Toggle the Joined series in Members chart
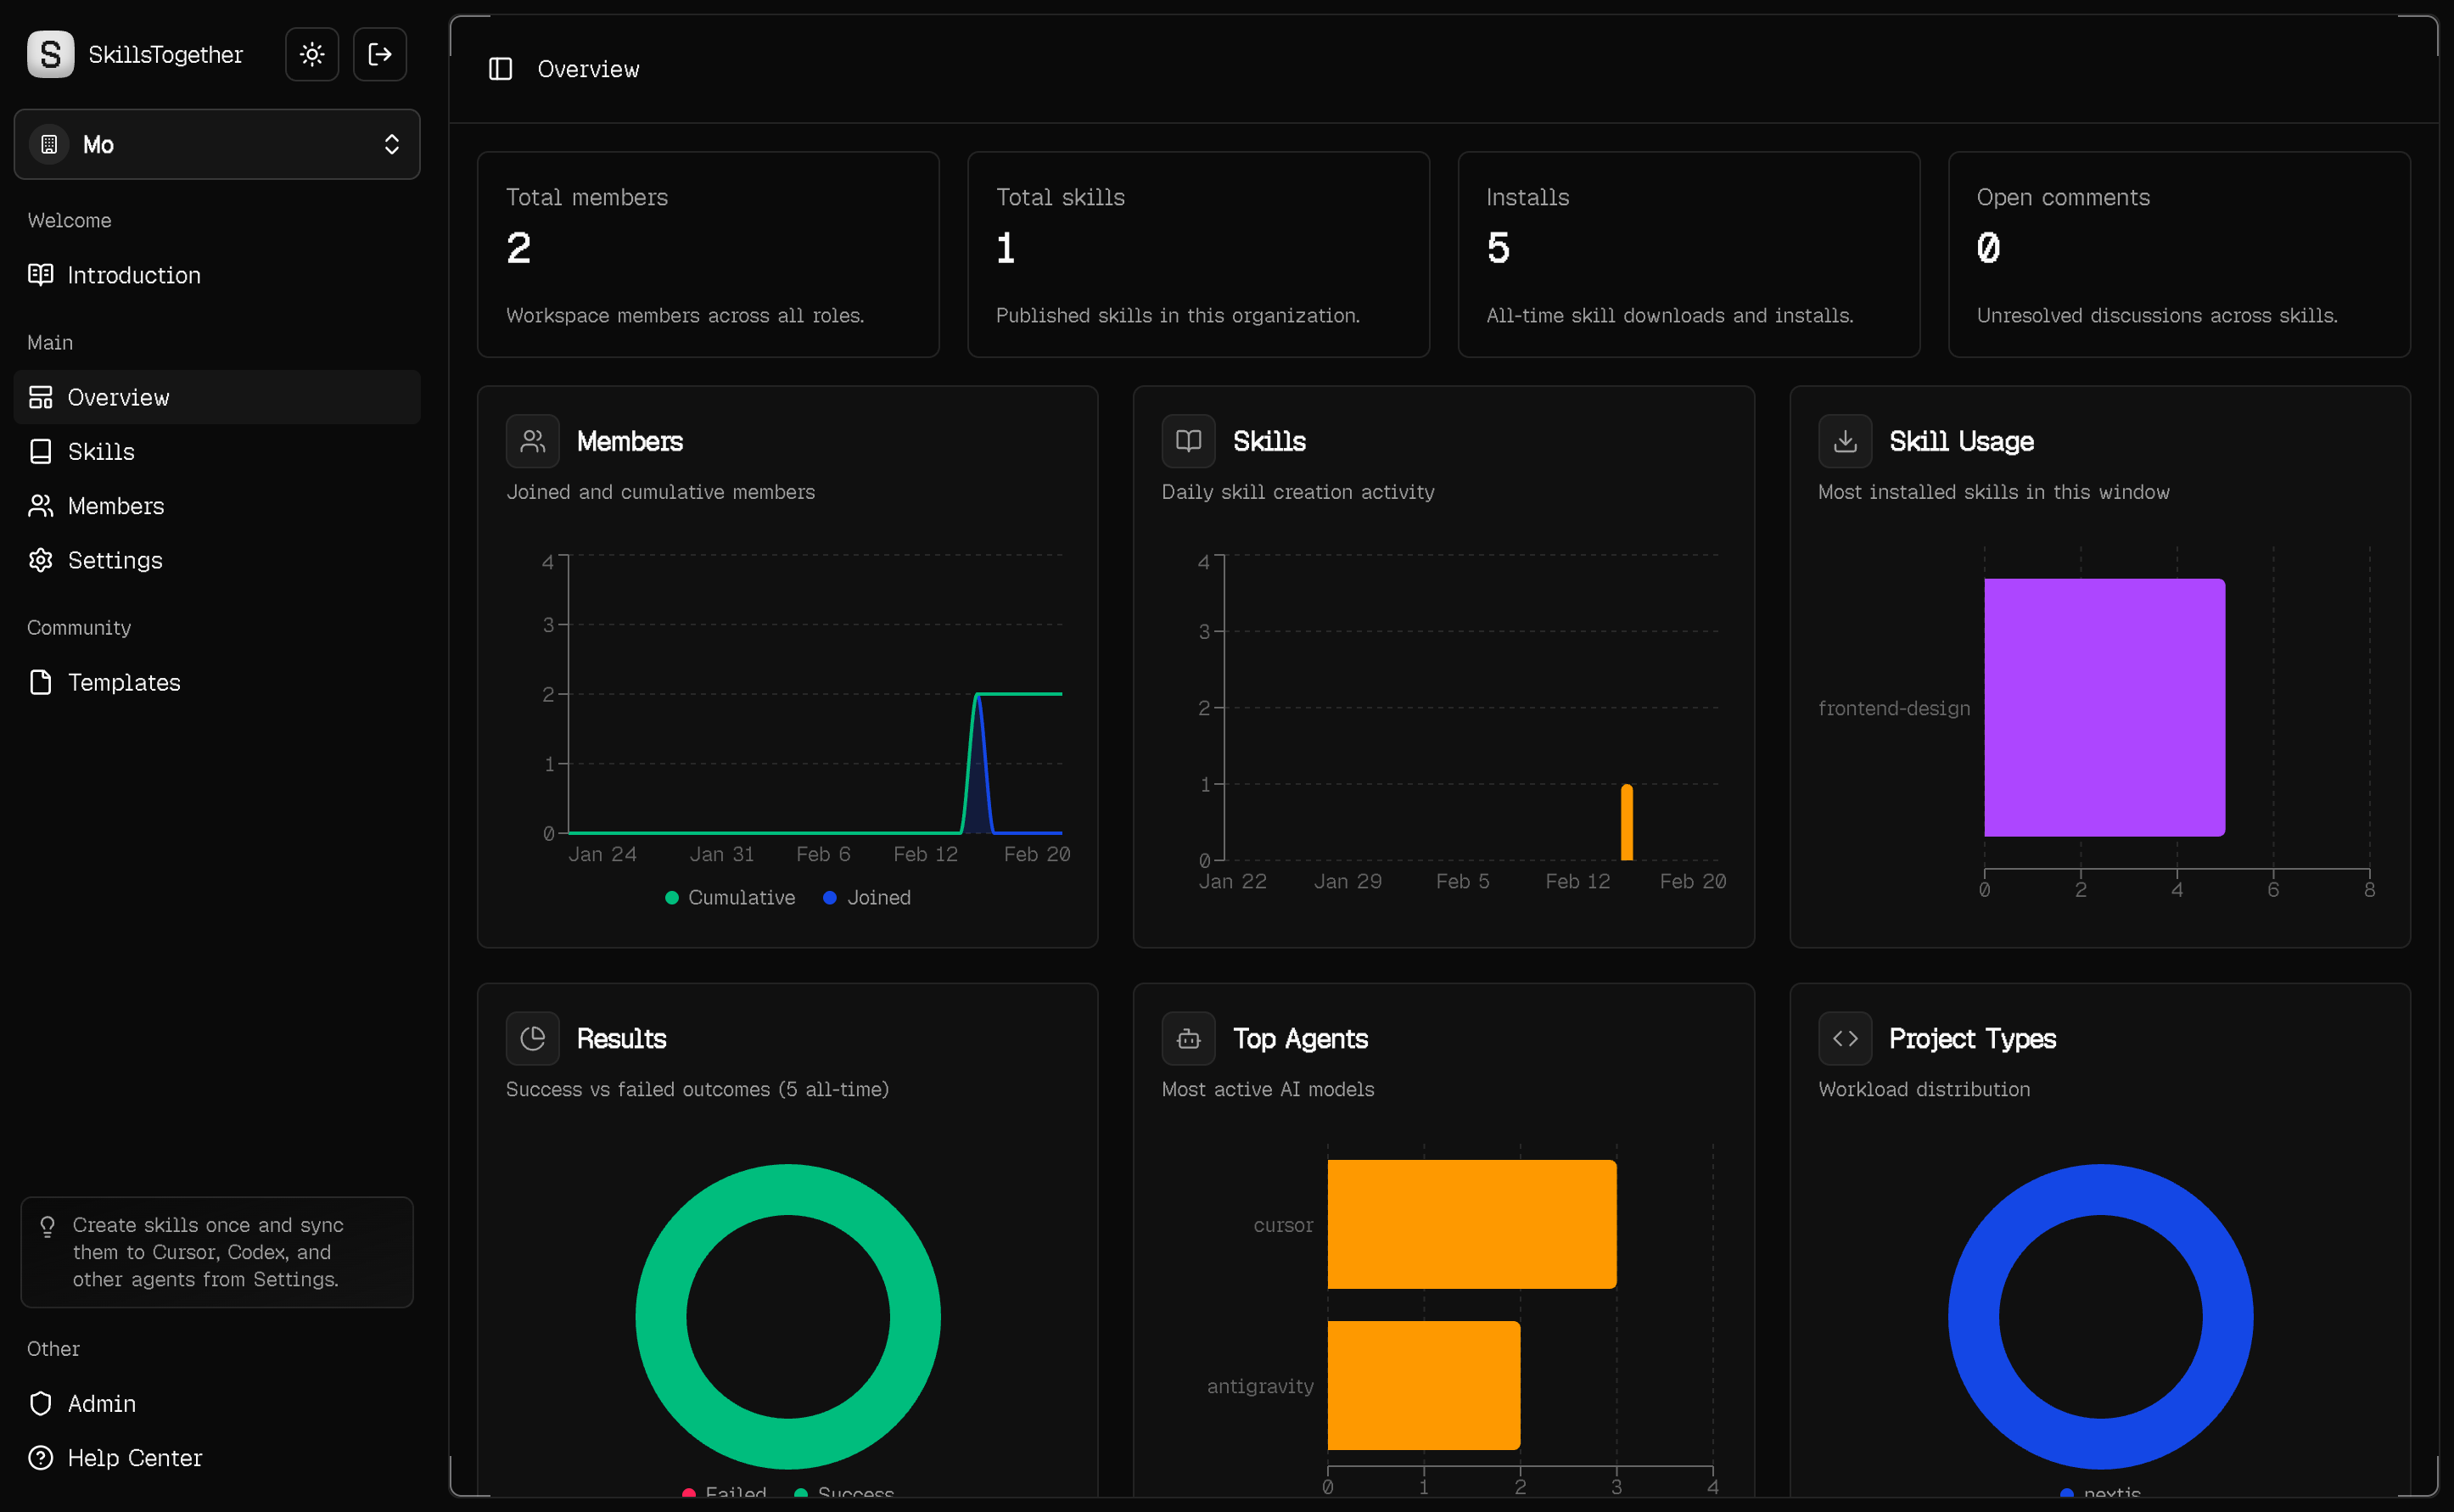The width and height of the screenshot is (2454, 1512). click(x=867, y=897)
